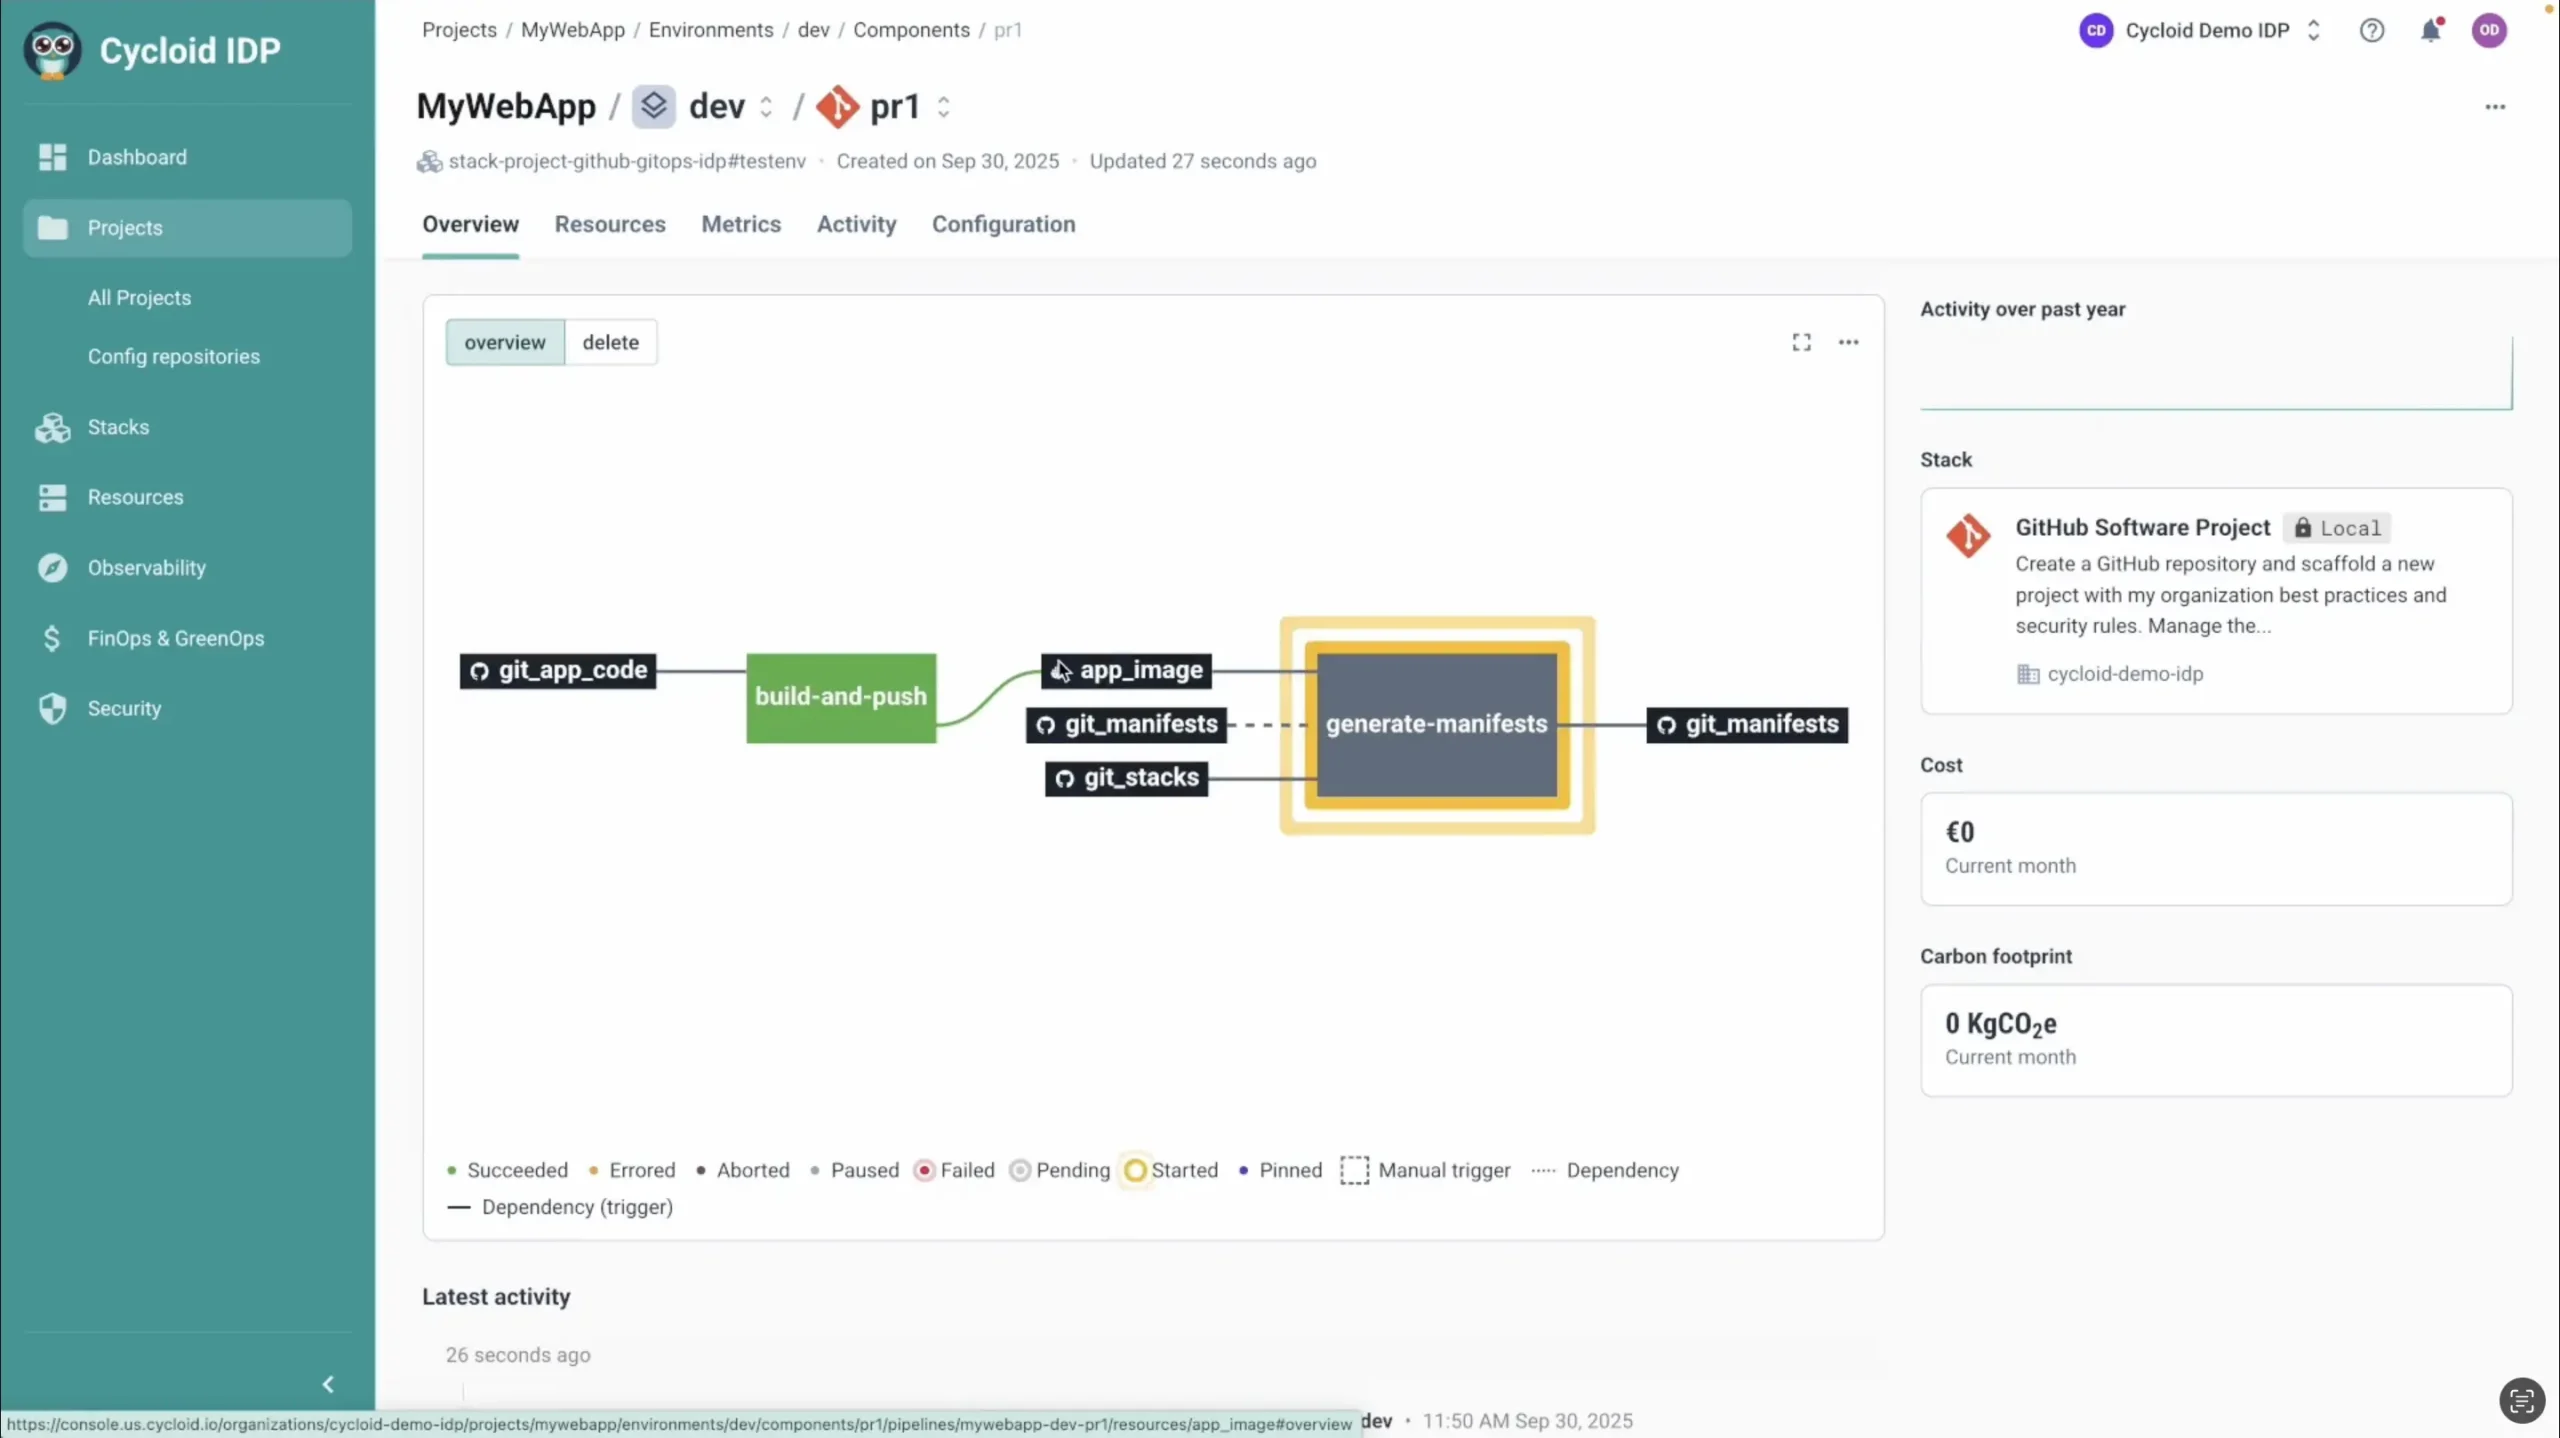This screenshot has height=1438, width=2560.
Task: Open All Projects in the sidebar
Action: [x=139, y=298]
